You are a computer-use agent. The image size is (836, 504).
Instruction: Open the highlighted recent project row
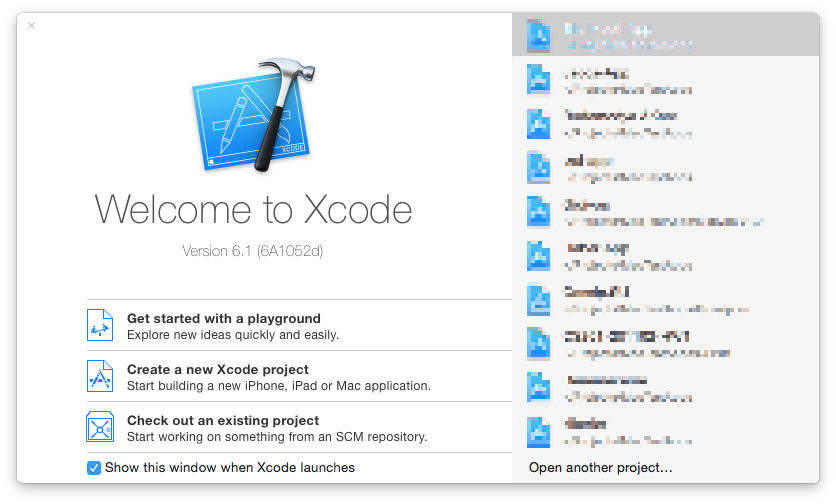pyautogui.click(x=665, y=35)
